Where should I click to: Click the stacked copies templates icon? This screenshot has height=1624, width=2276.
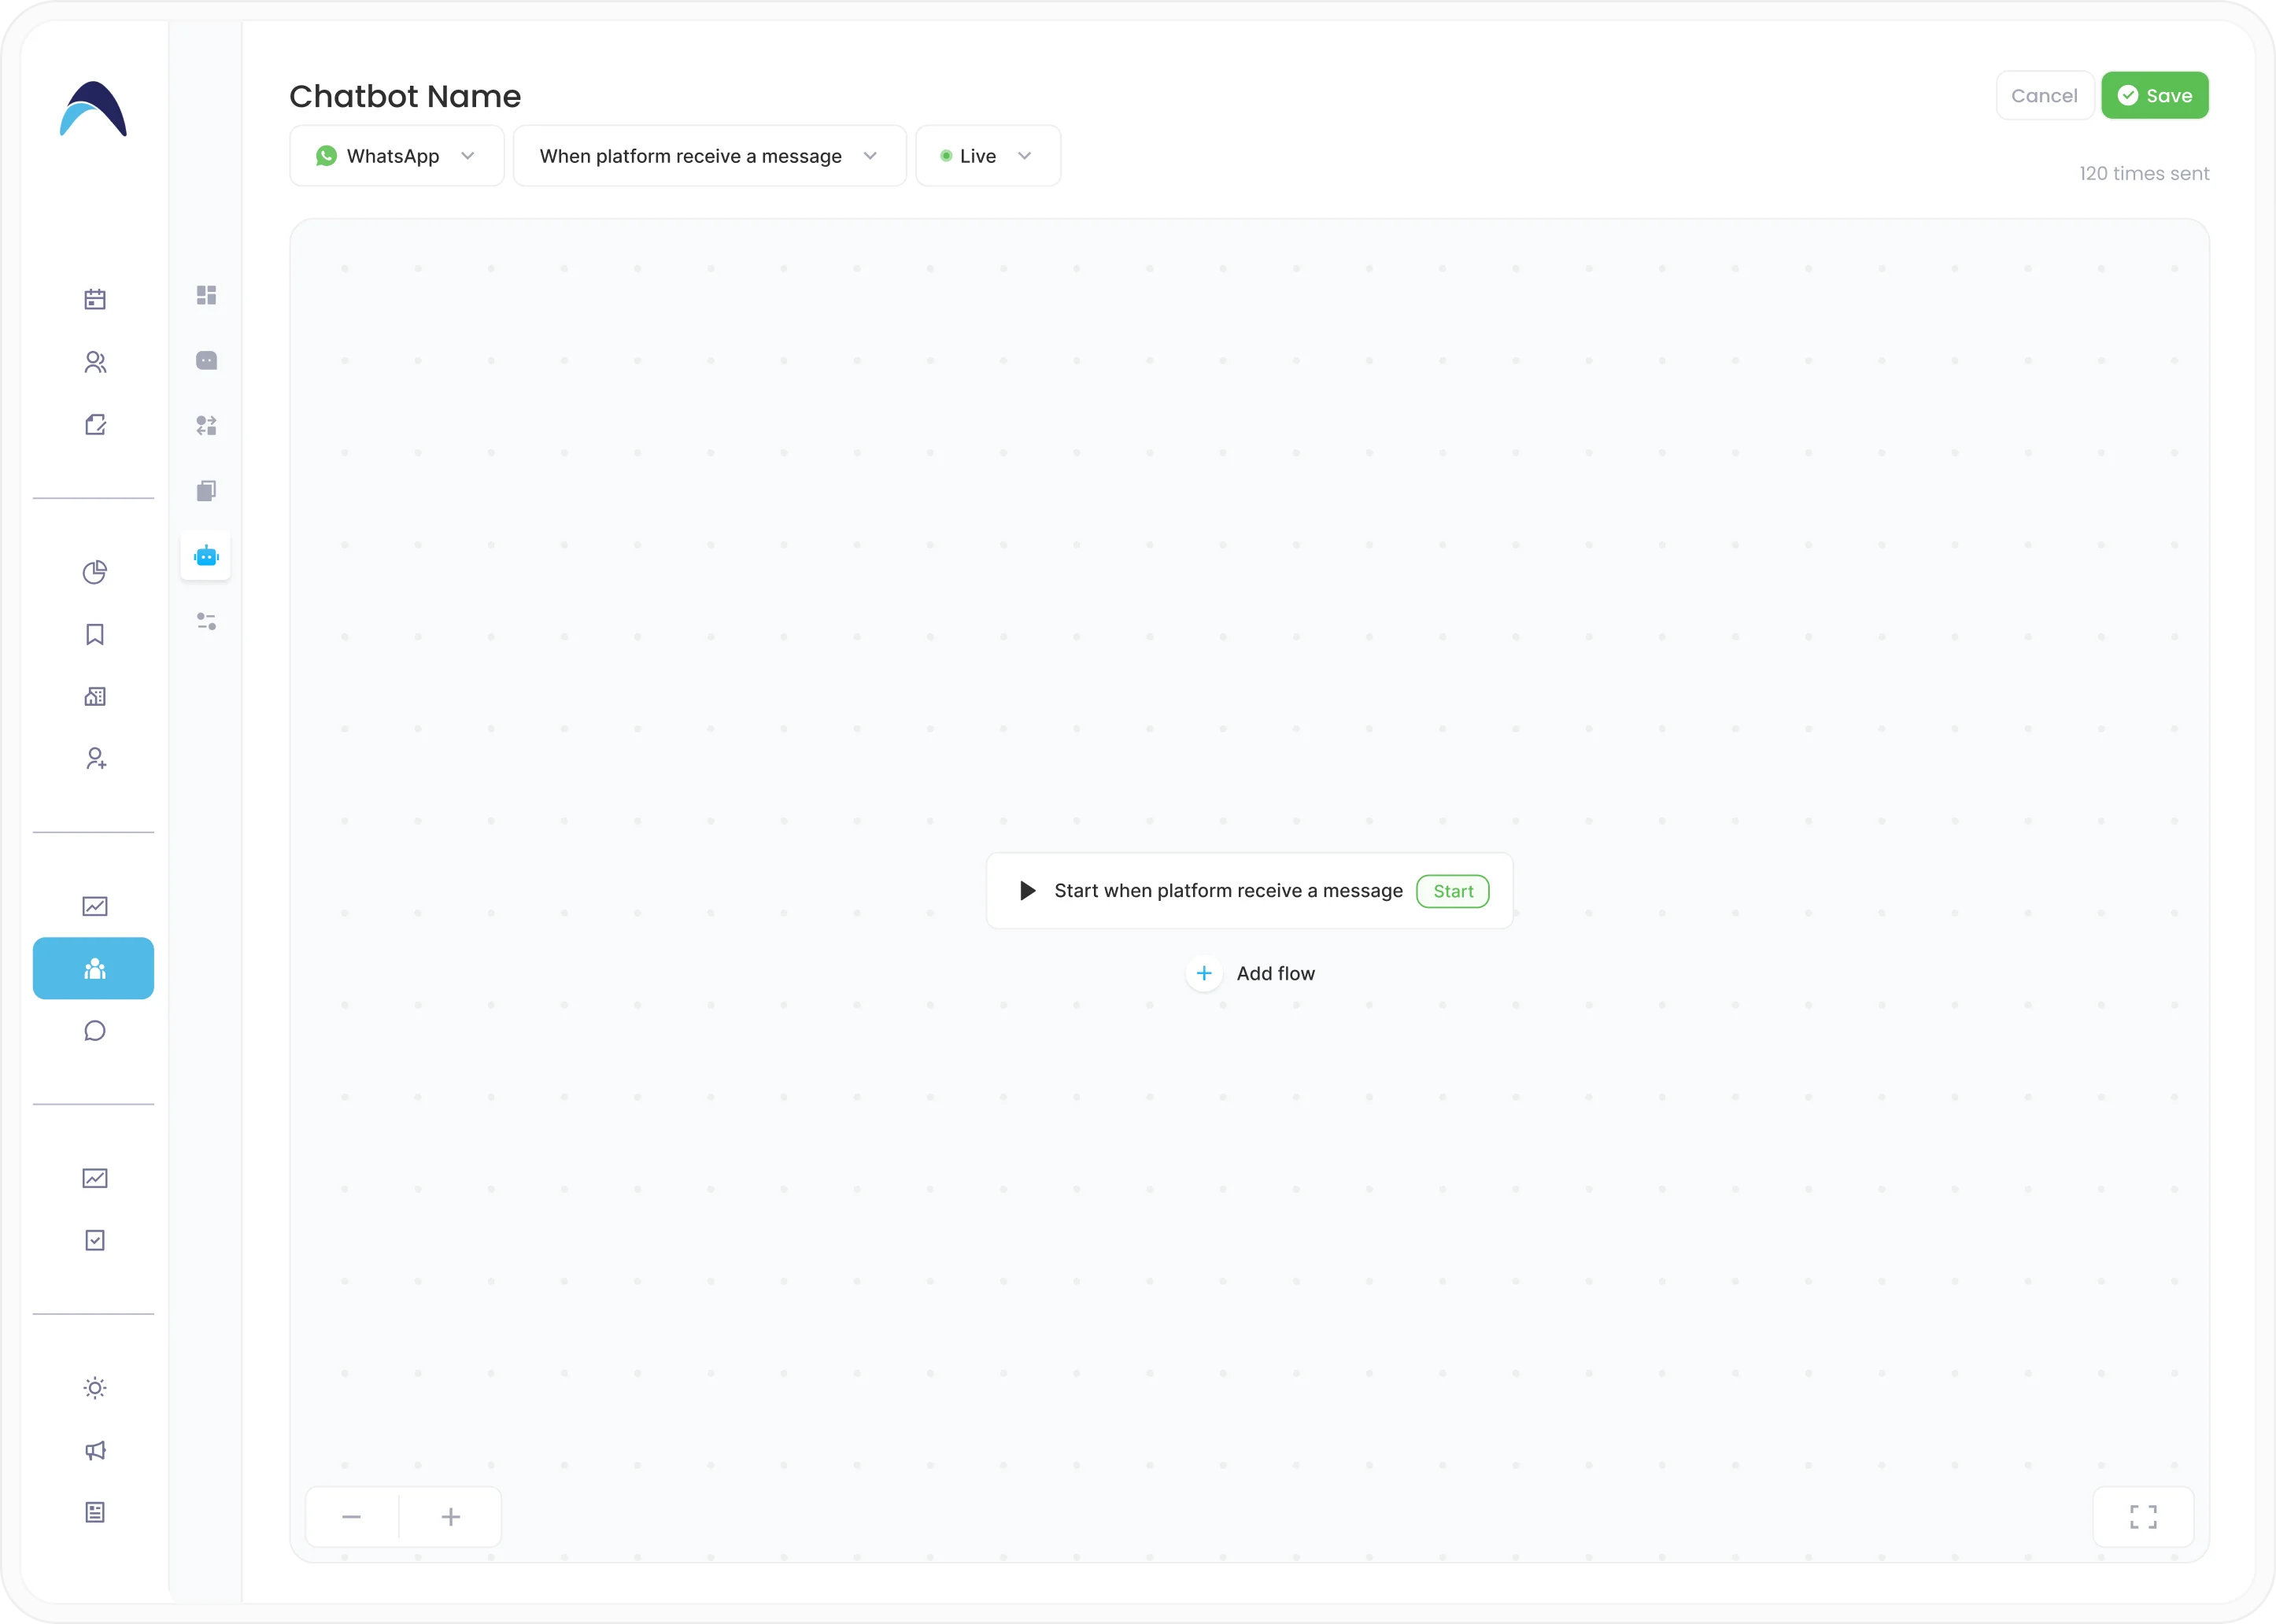pyautogui.click(x=206, y=491)
